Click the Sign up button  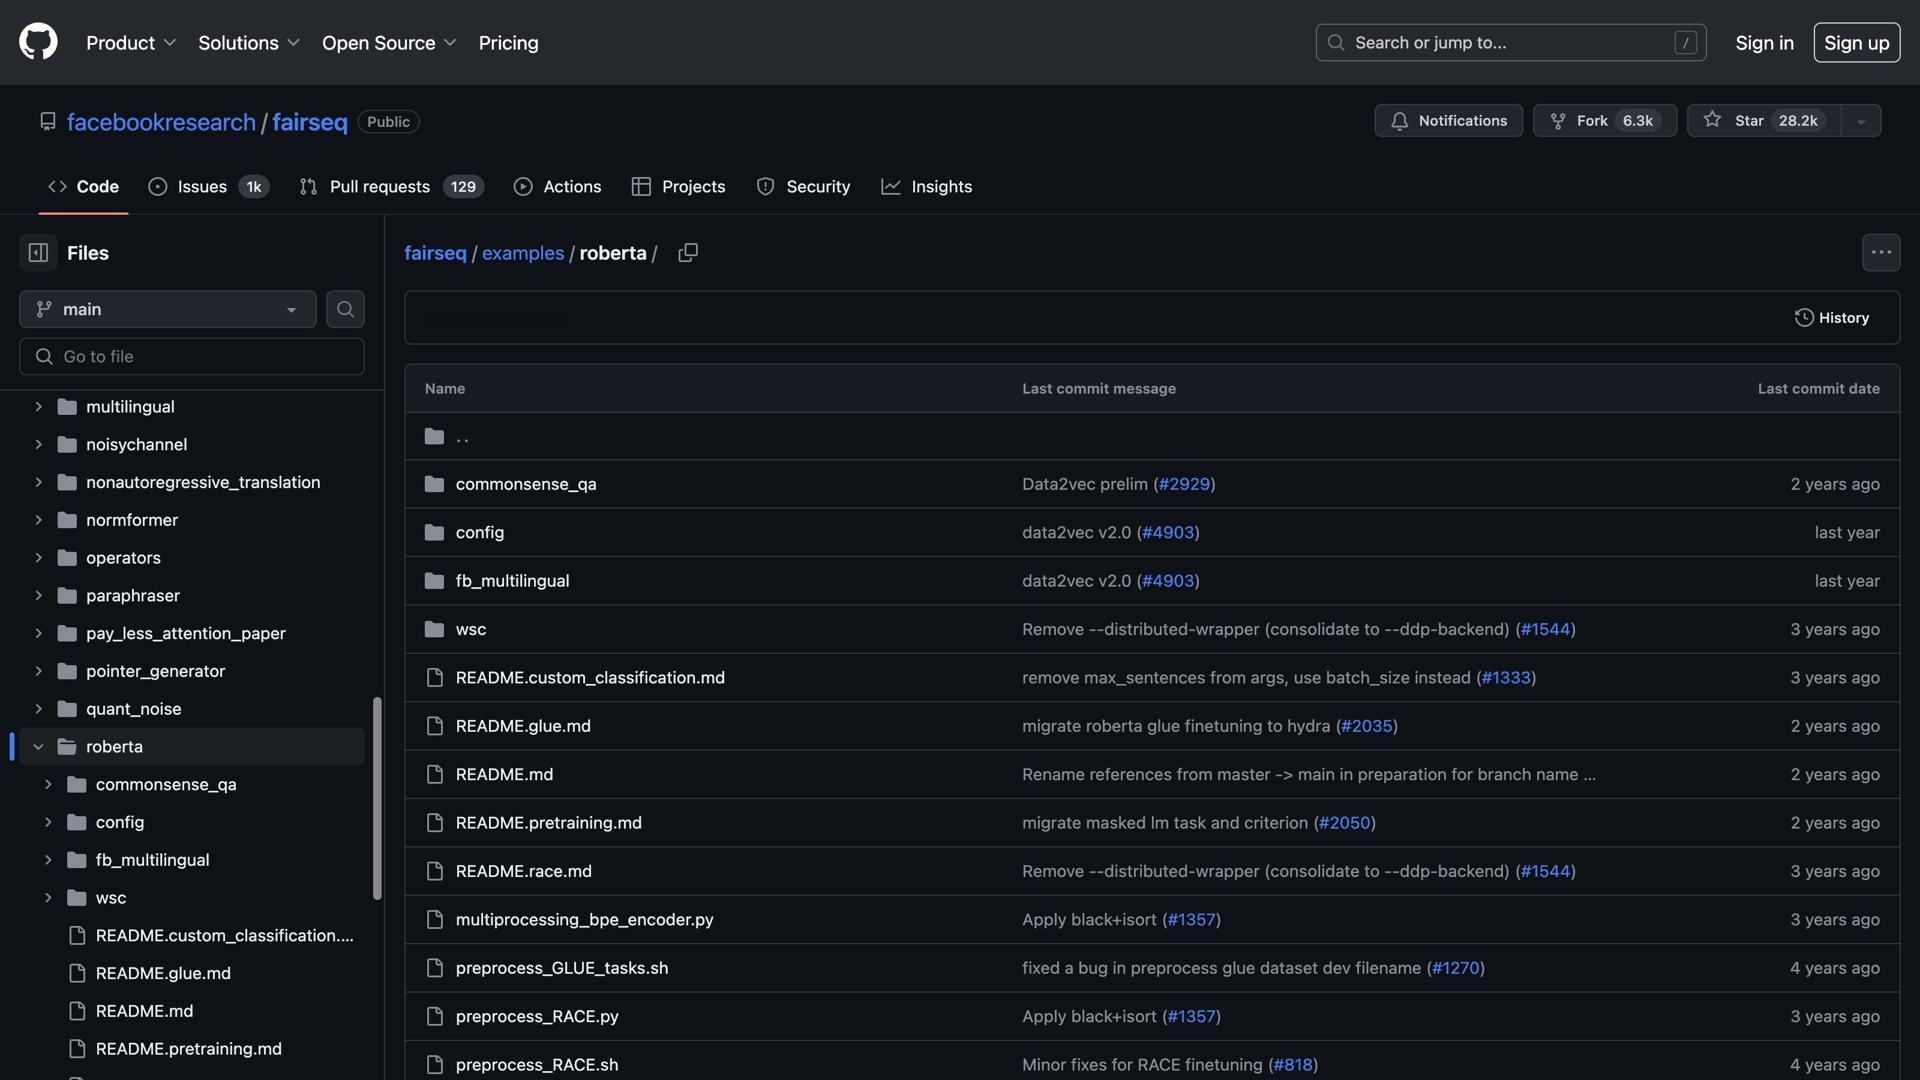[1856, 43]
